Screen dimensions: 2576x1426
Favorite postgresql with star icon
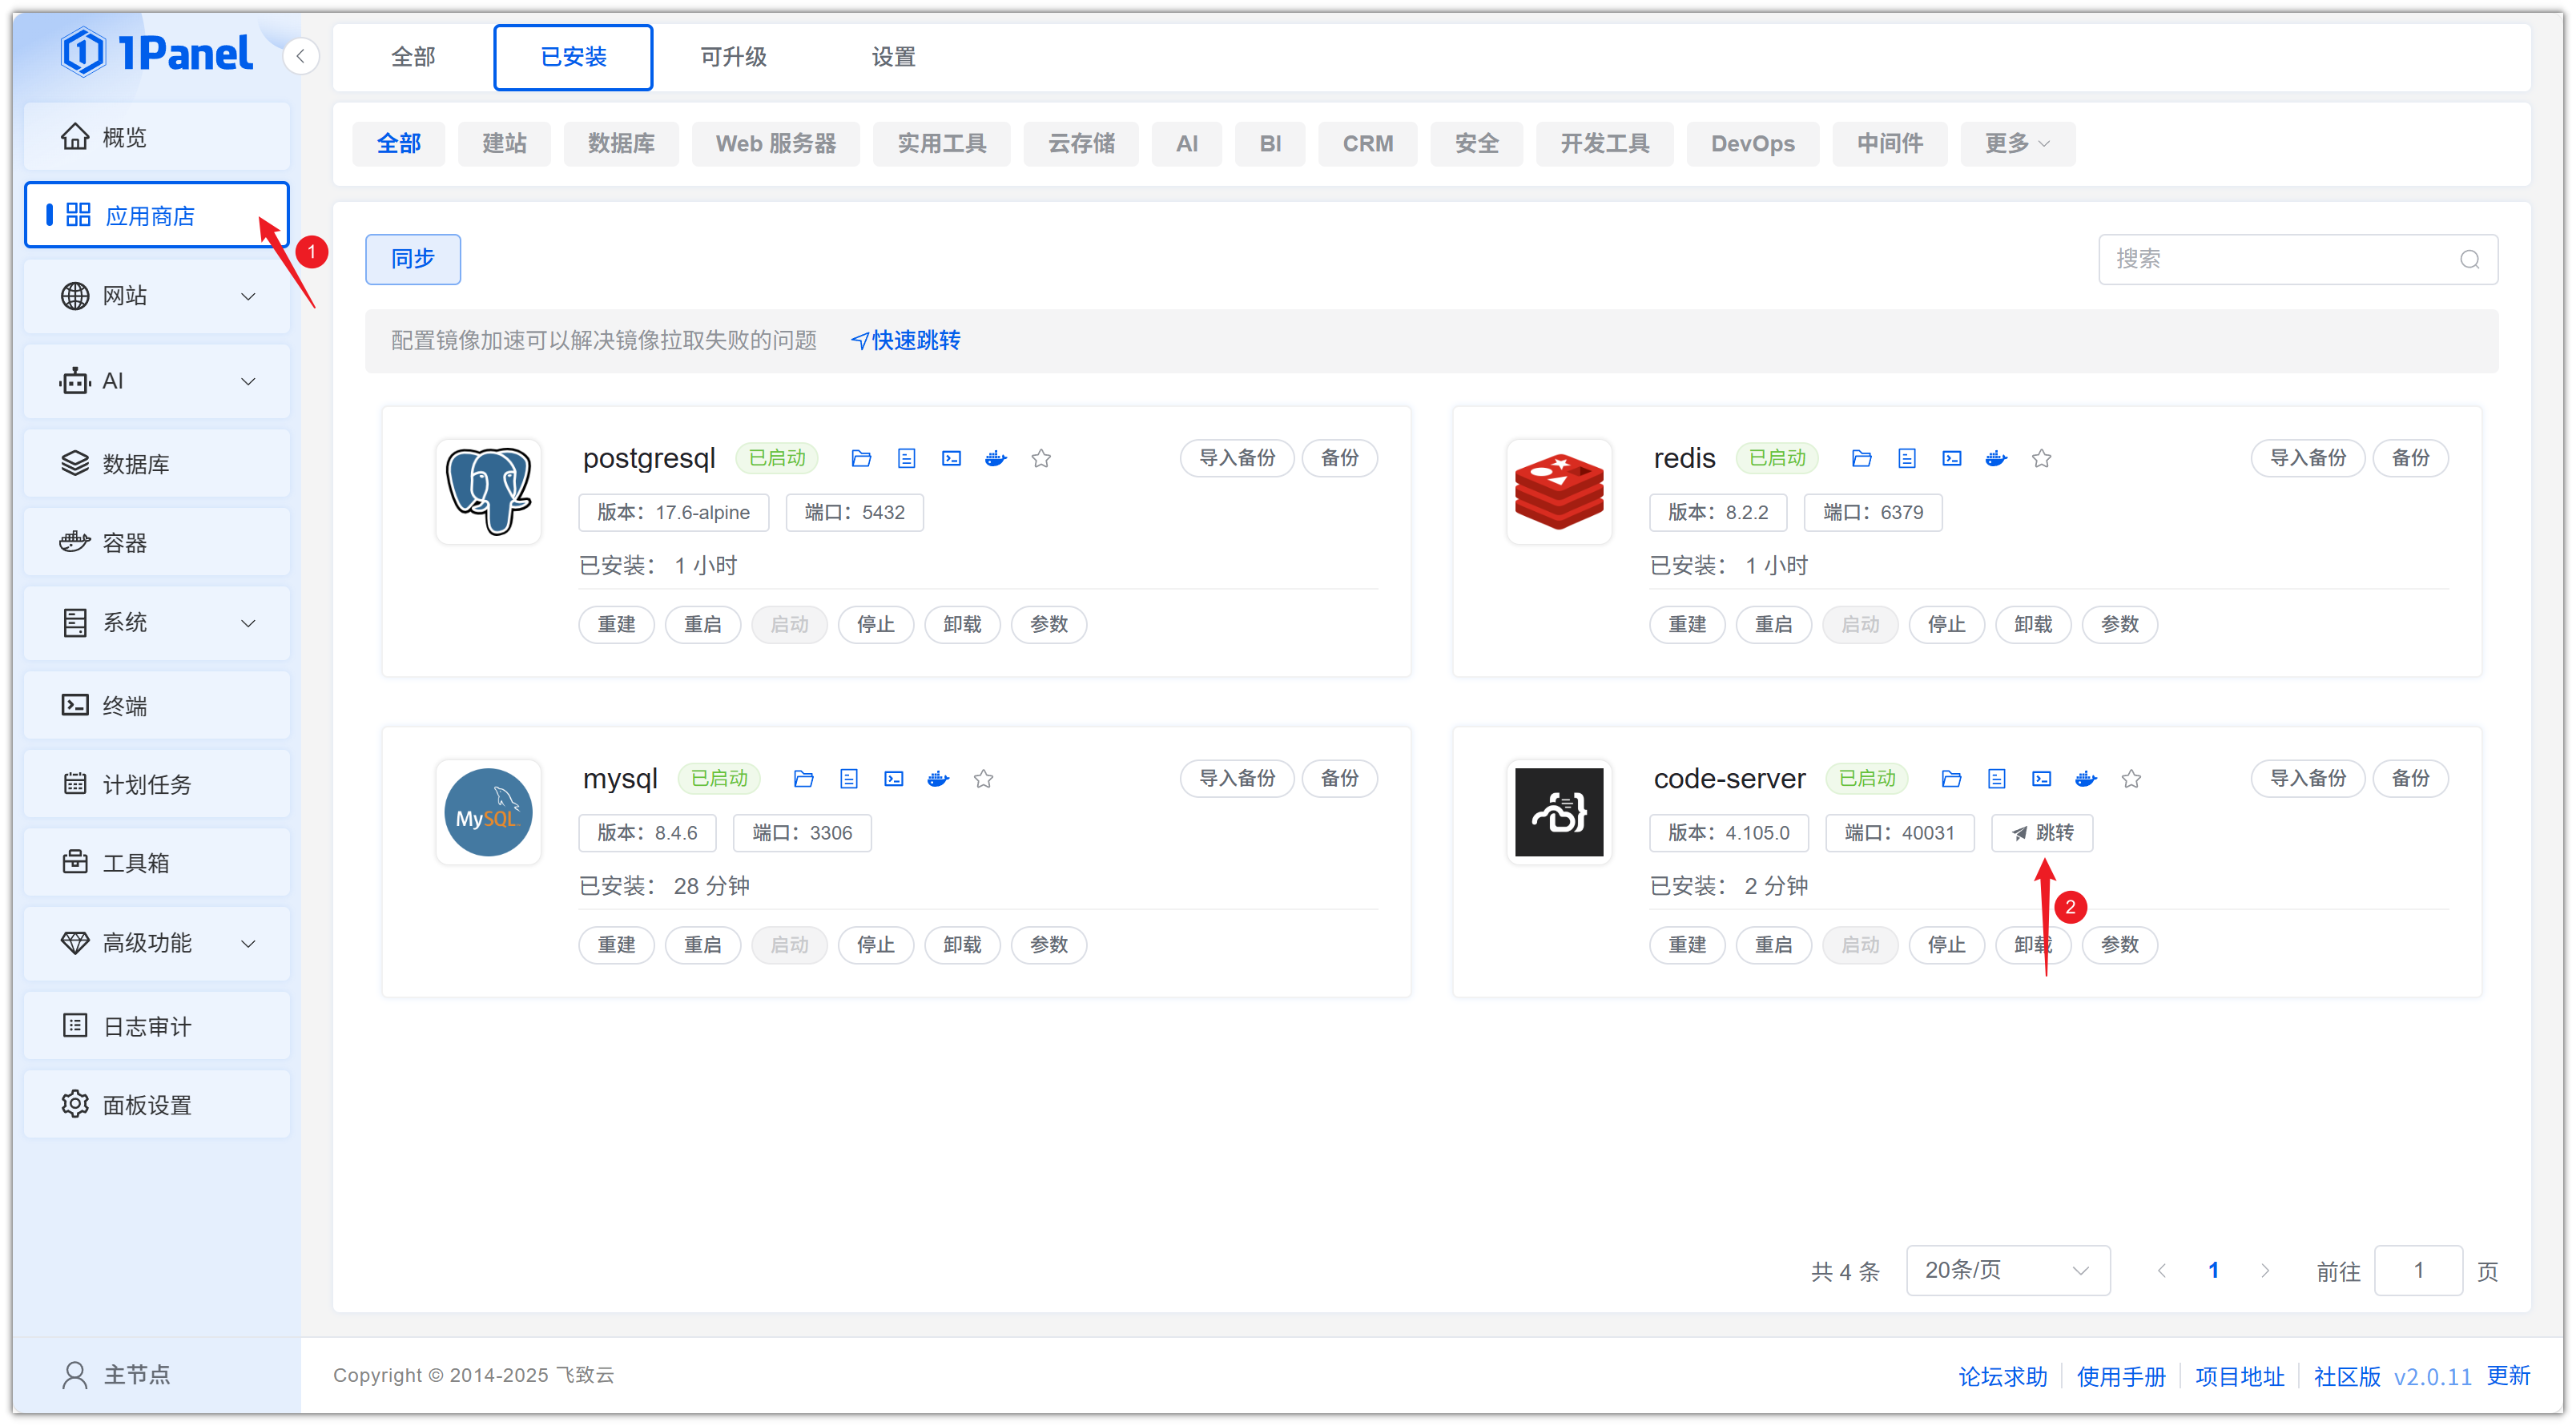pyautogui.click(x=1041, y=458)
